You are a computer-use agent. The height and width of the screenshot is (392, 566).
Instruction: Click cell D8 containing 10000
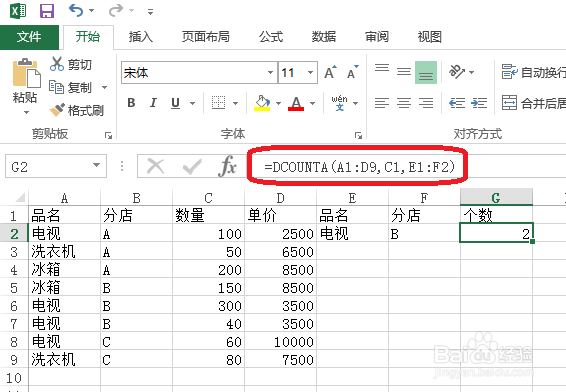click(280, 341)
